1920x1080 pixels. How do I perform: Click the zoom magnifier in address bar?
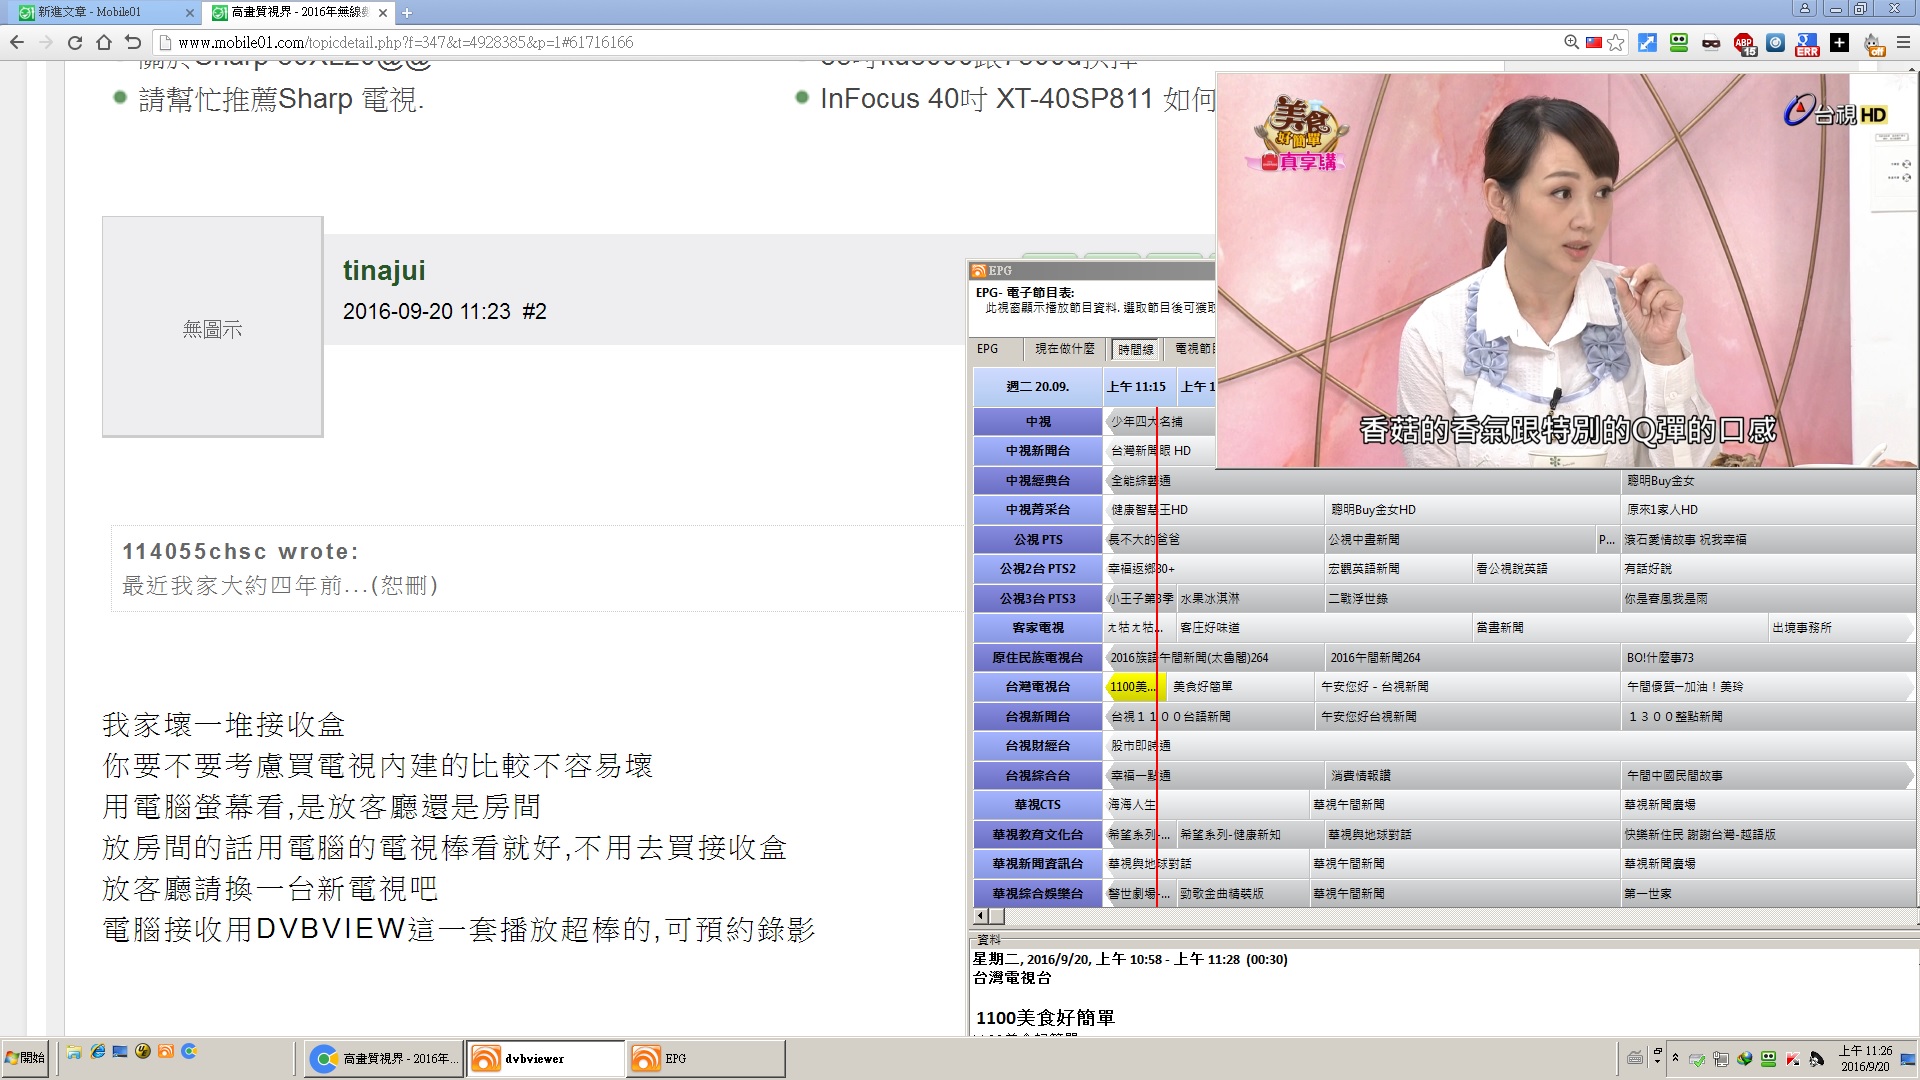pyautogui.click(x=1572, y=42)
